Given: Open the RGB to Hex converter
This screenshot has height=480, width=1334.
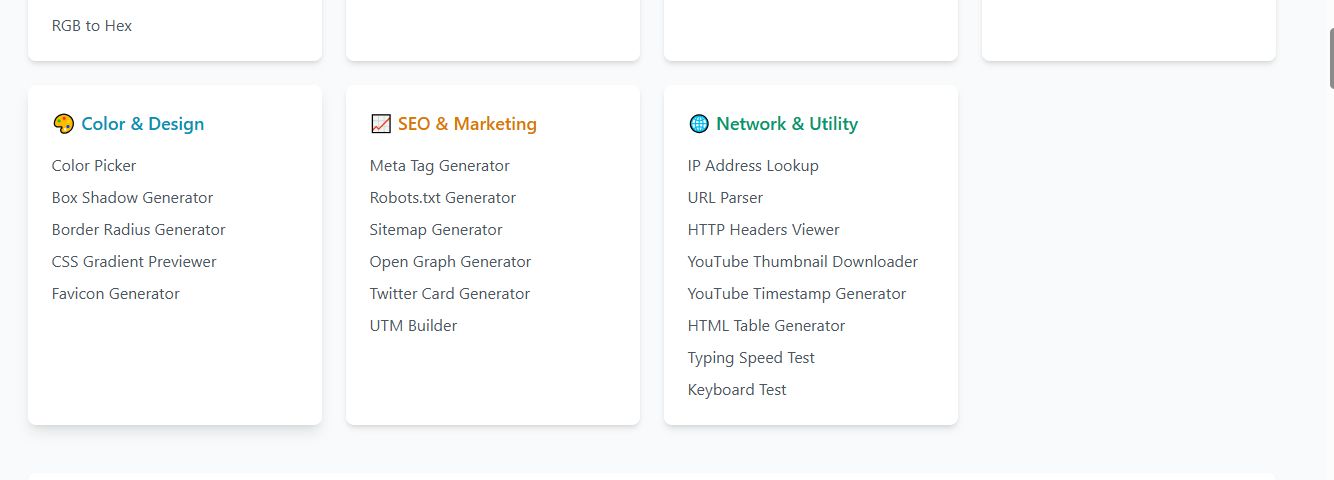Looking at the screenshot, I should pyautogui.click(x=92, y=26).
